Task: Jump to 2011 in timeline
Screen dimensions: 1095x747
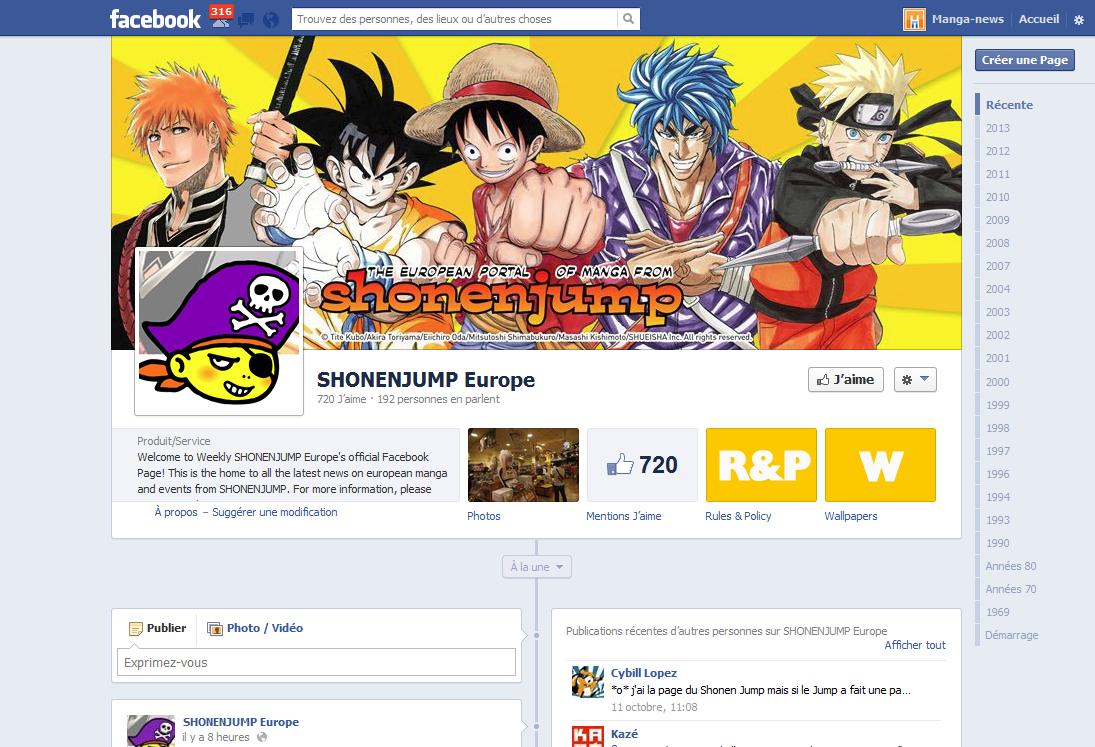Action: 997,174
